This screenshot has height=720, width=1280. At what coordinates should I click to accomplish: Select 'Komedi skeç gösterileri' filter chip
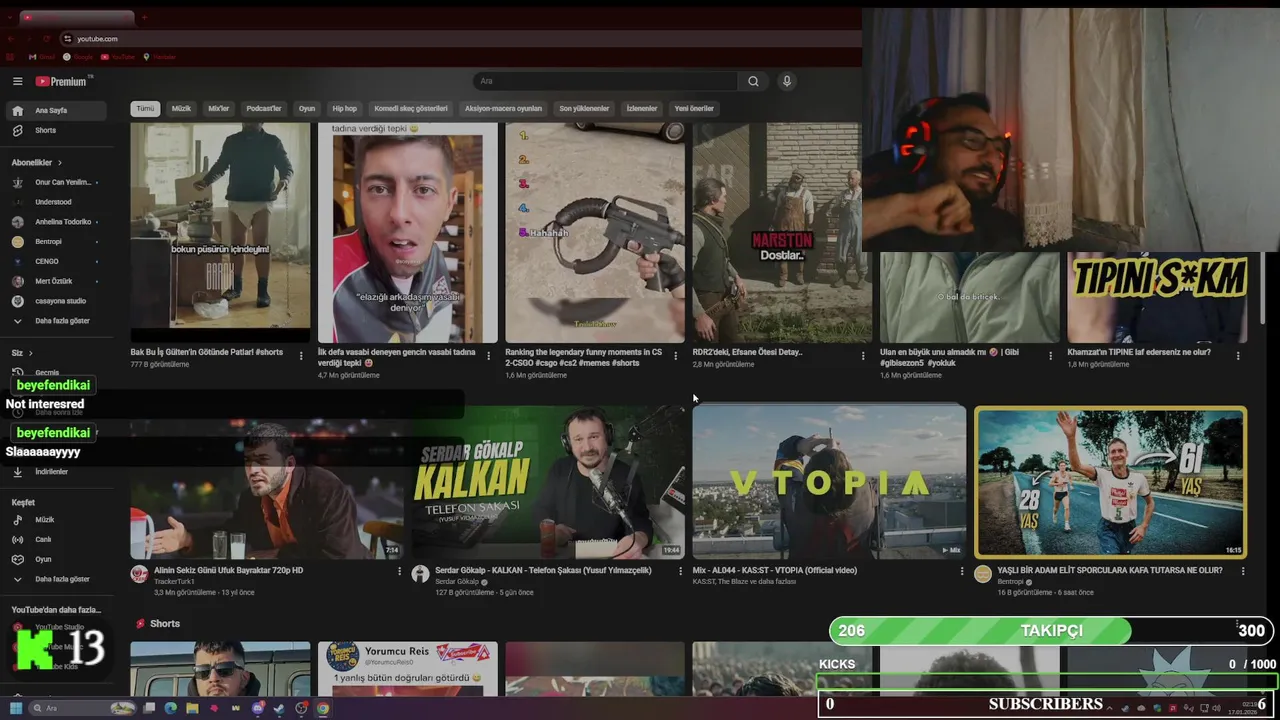411,109
